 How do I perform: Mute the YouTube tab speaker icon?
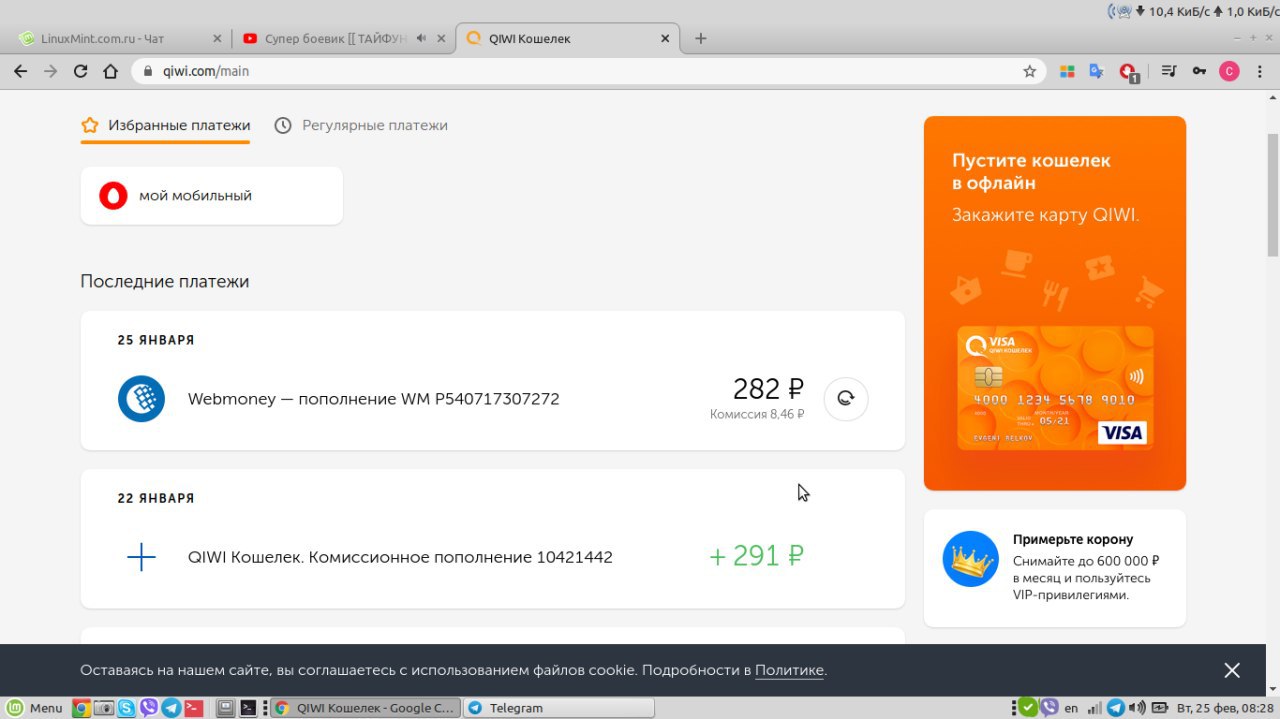421,38
